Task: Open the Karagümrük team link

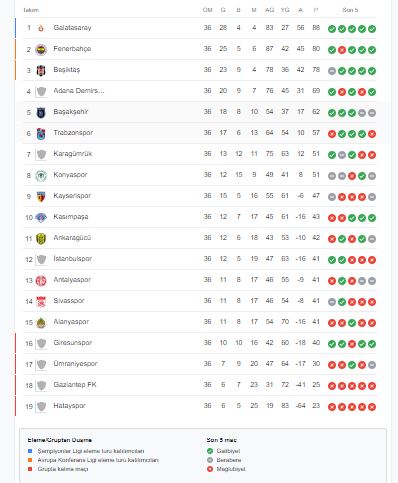Action: coord(73,154)
